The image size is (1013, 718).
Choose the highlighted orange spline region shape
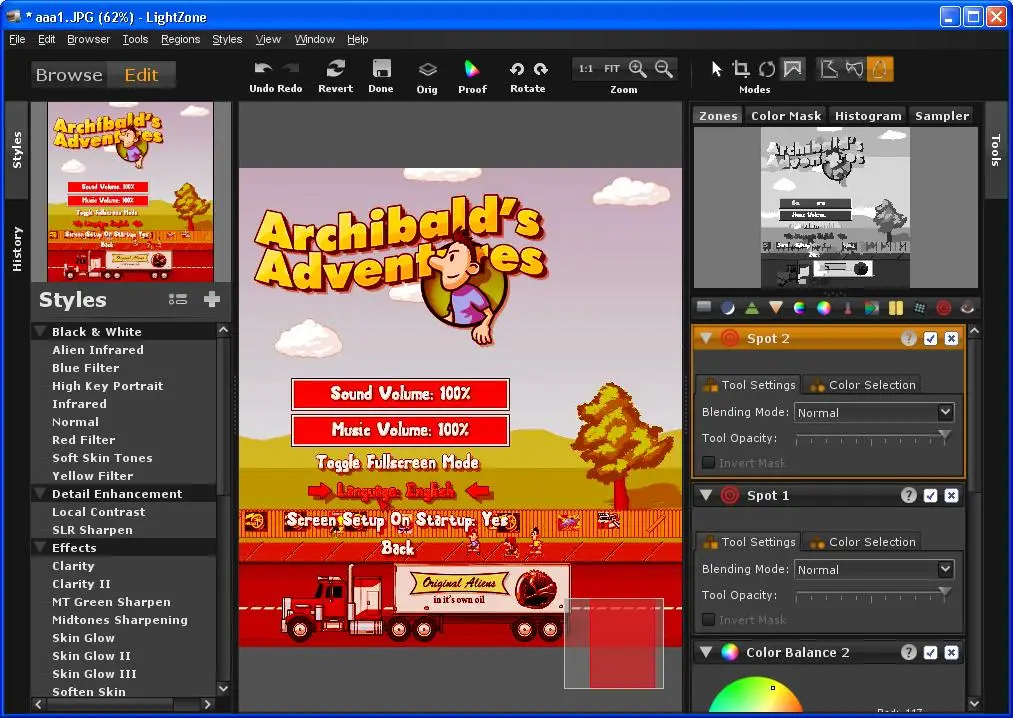click(x=879, y=69)
